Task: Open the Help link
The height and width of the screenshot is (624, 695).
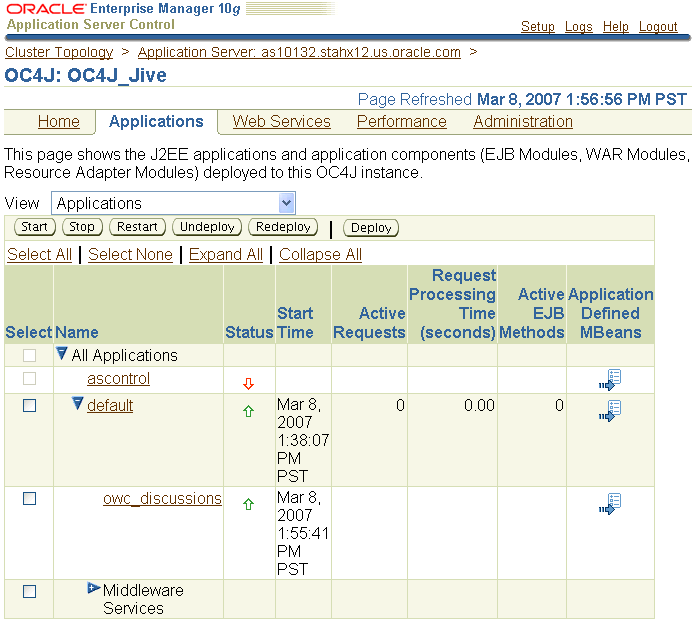Action: click(616, 27)
